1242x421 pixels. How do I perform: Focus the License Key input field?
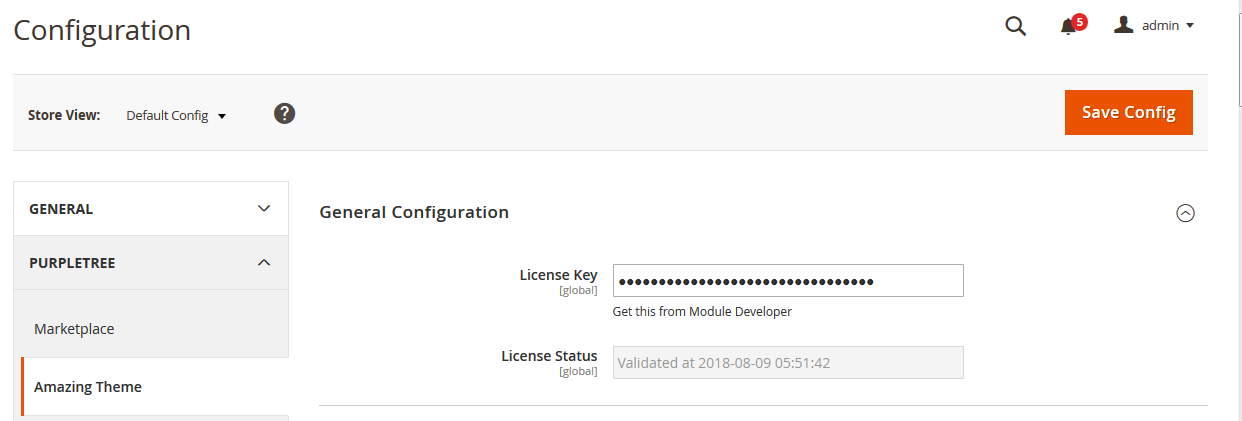pos(788,281)
